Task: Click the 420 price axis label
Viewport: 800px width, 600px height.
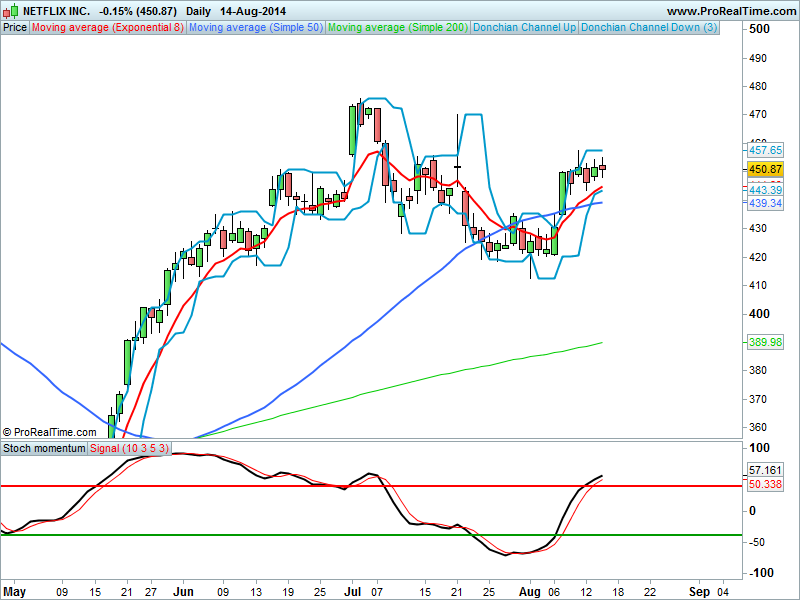Action: point(758,257)
